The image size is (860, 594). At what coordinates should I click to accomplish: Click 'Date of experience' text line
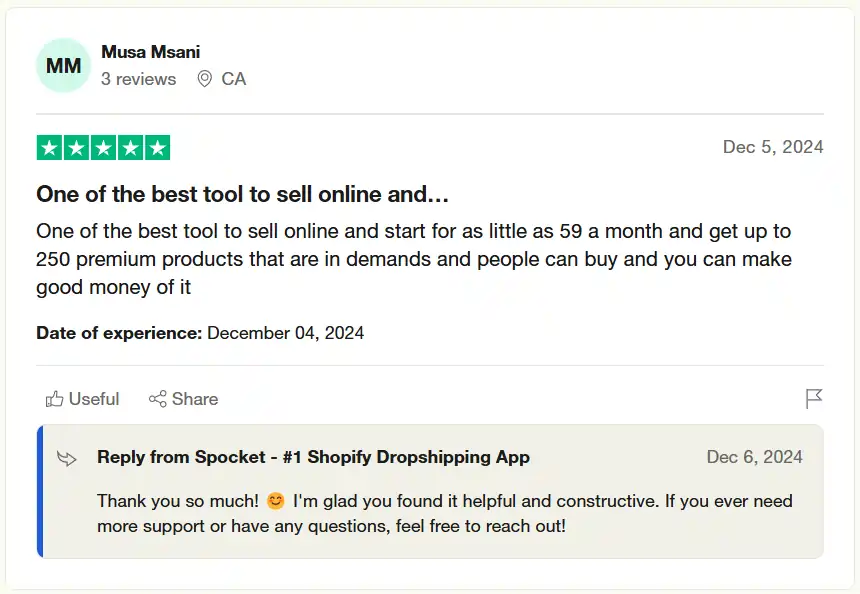click(200, 333)
